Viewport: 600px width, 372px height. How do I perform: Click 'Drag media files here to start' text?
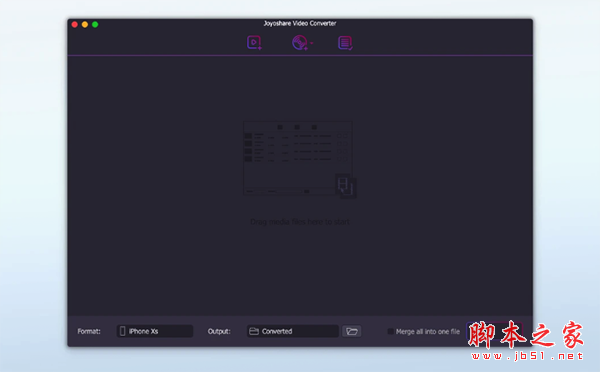click(x=300, y=222)
